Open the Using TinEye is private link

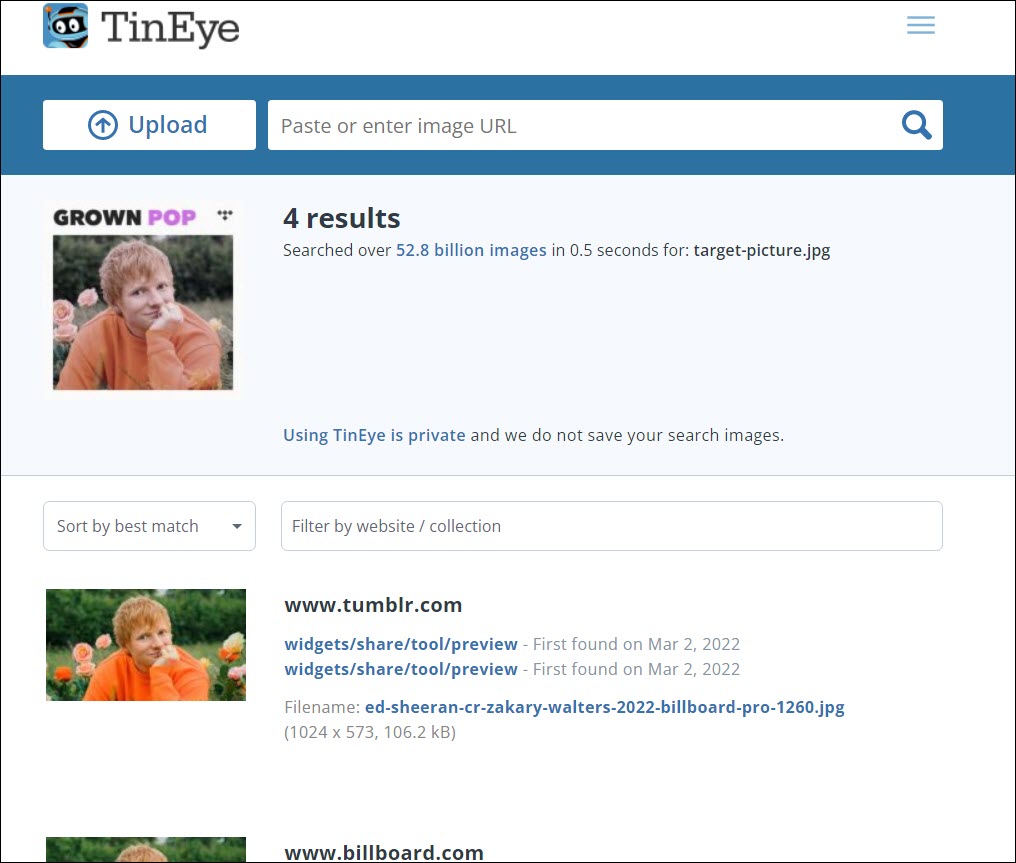coord(374,435)
